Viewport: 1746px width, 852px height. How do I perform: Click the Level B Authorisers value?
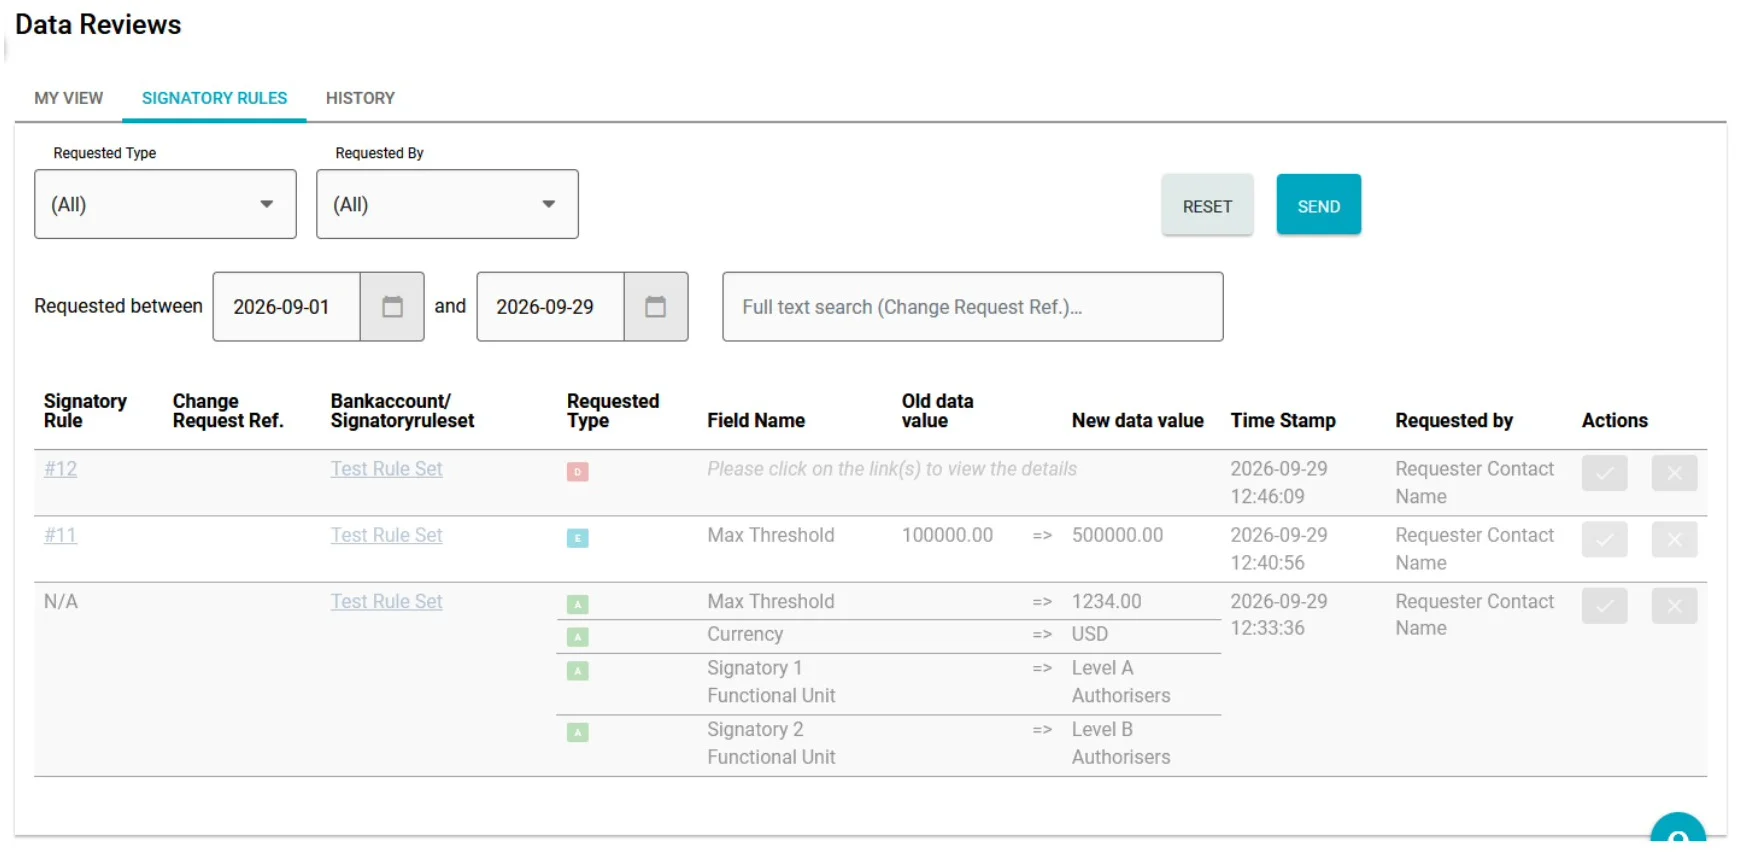(x=1121, y=744)
